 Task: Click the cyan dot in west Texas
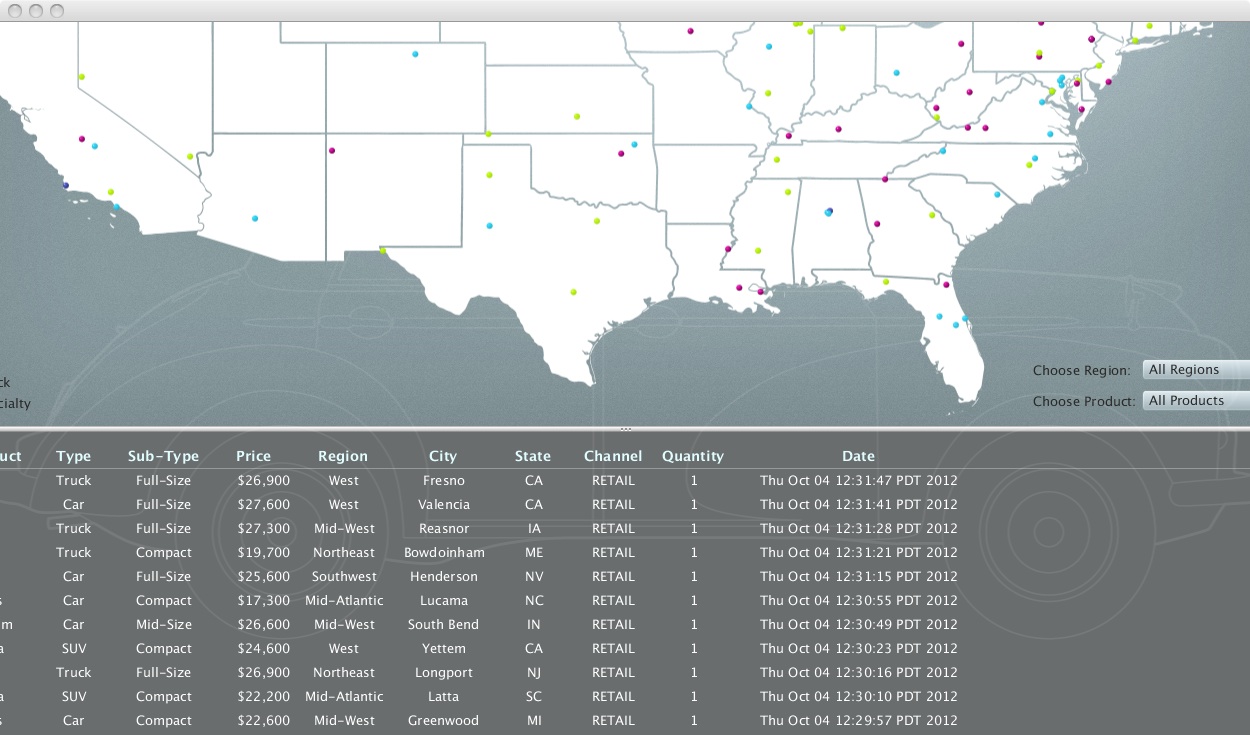pos(489,226)
